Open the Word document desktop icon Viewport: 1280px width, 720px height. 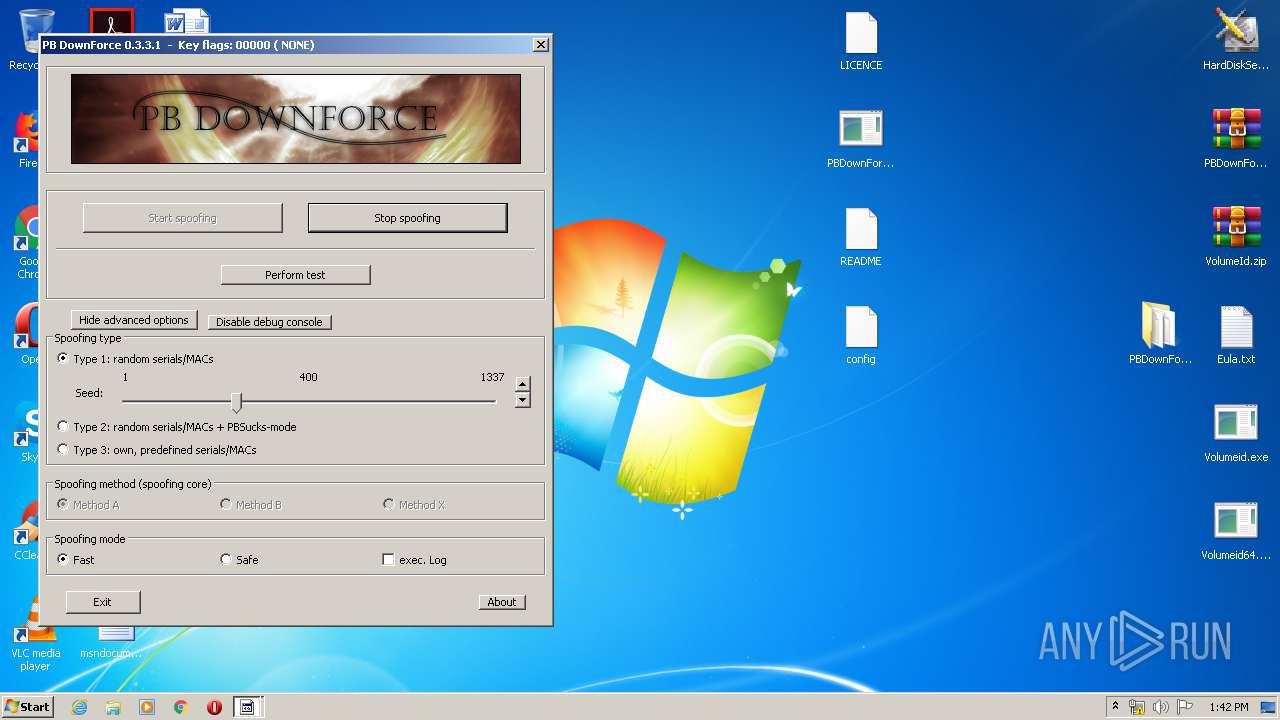pyautogui.click(x=188, y=20)
